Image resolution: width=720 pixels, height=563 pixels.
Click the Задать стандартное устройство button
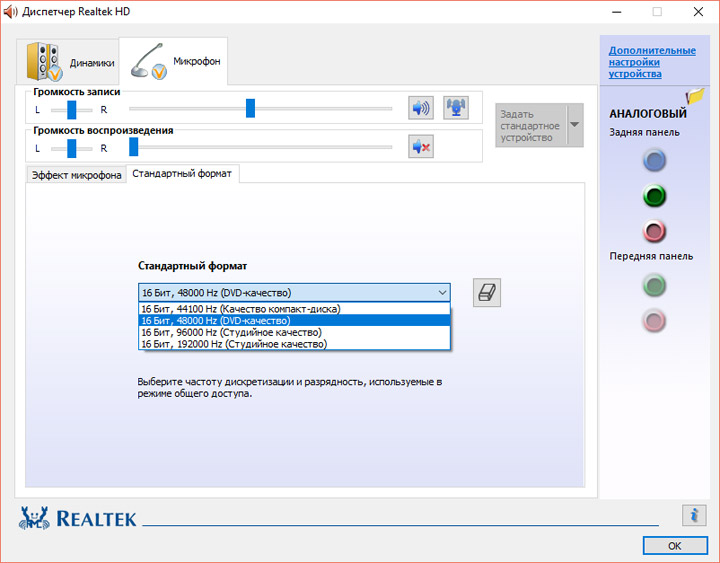pos(531,125)
